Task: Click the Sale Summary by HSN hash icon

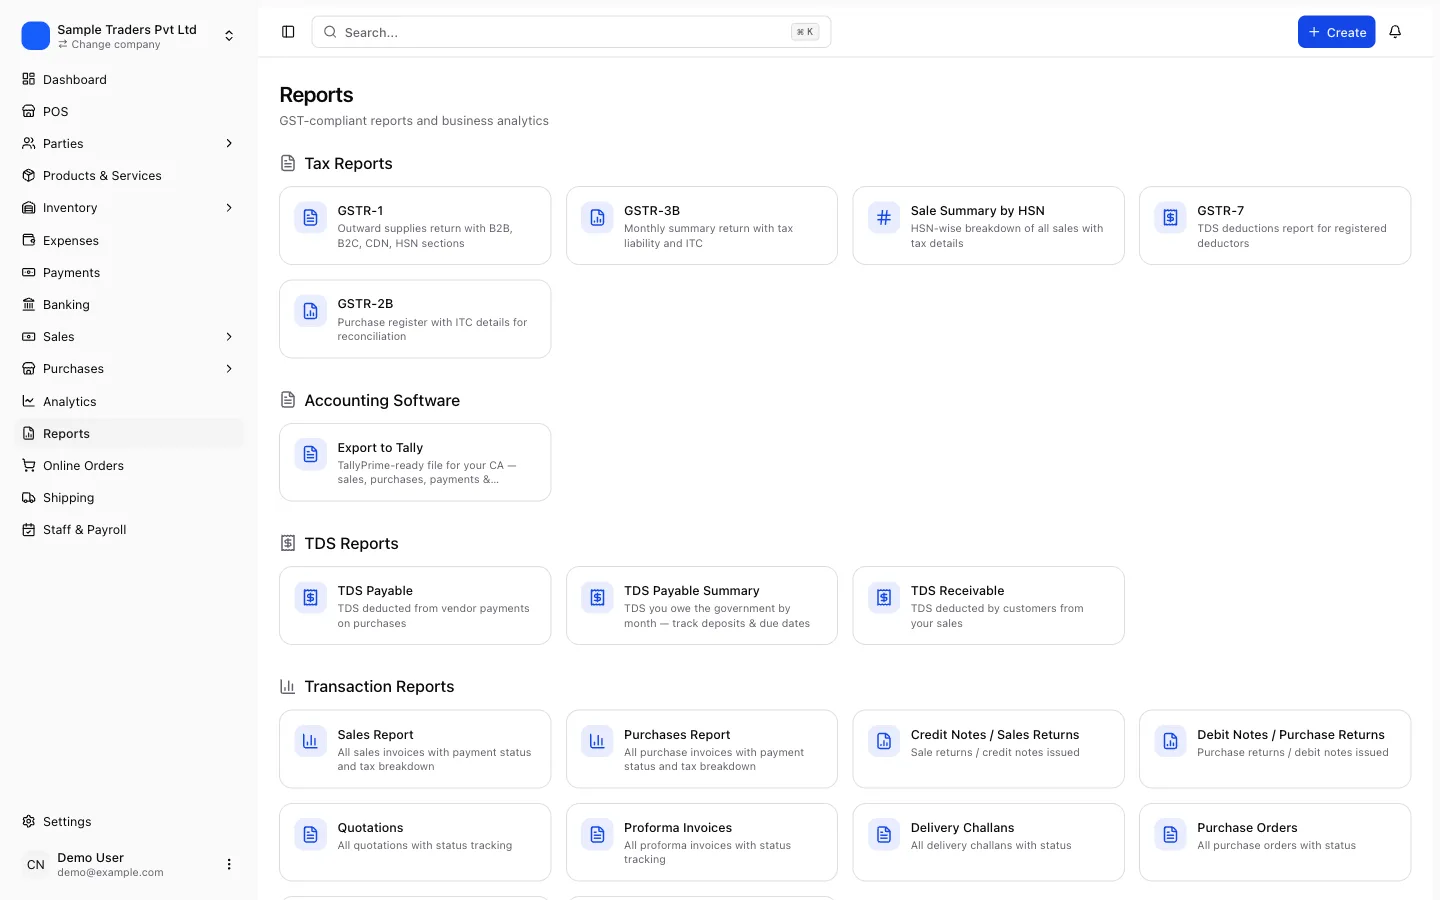Action: [884, 217]
